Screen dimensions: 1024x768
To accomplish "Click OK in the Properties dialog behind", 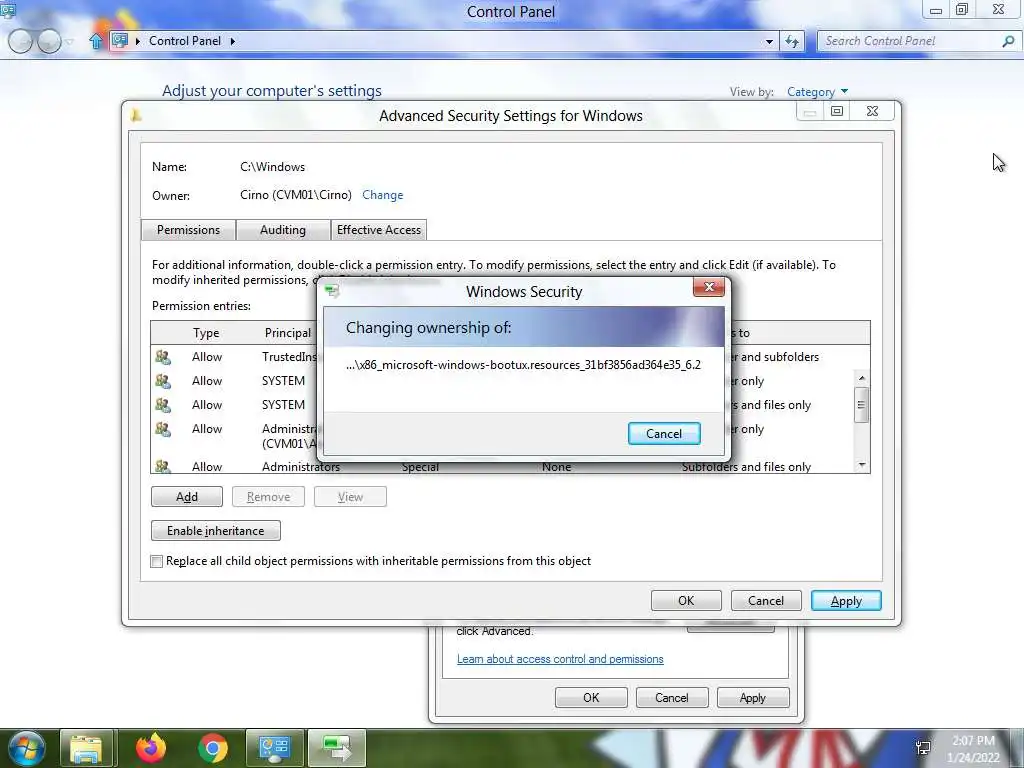I will pyautogui.click(x=591, y=697).
